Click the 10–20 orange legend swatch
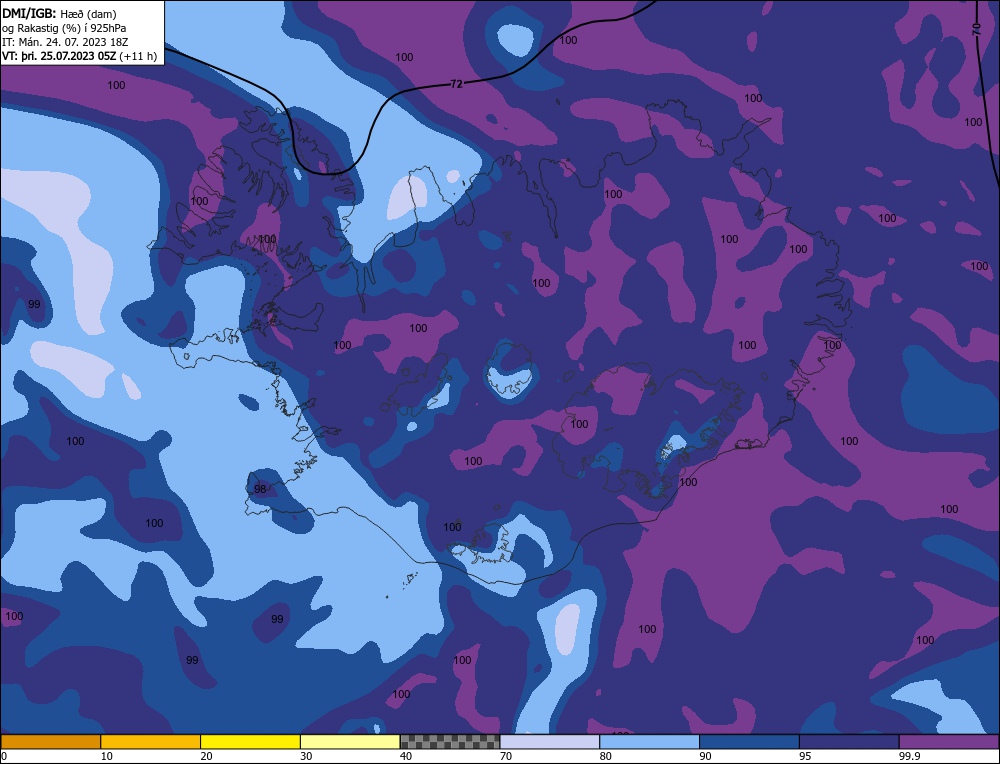Viewport: 1000px width, 764px height. 151,742
